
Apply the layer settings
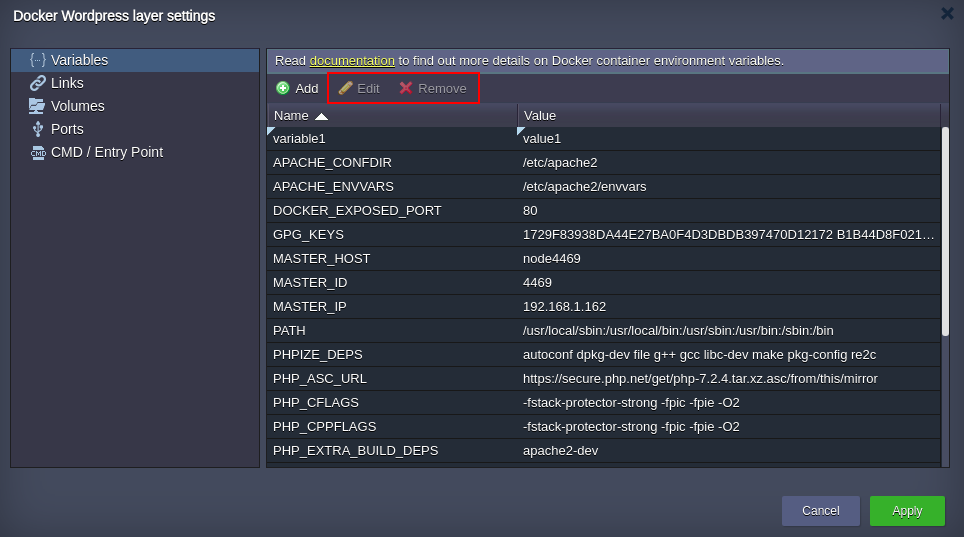click(x=907, y=511)
